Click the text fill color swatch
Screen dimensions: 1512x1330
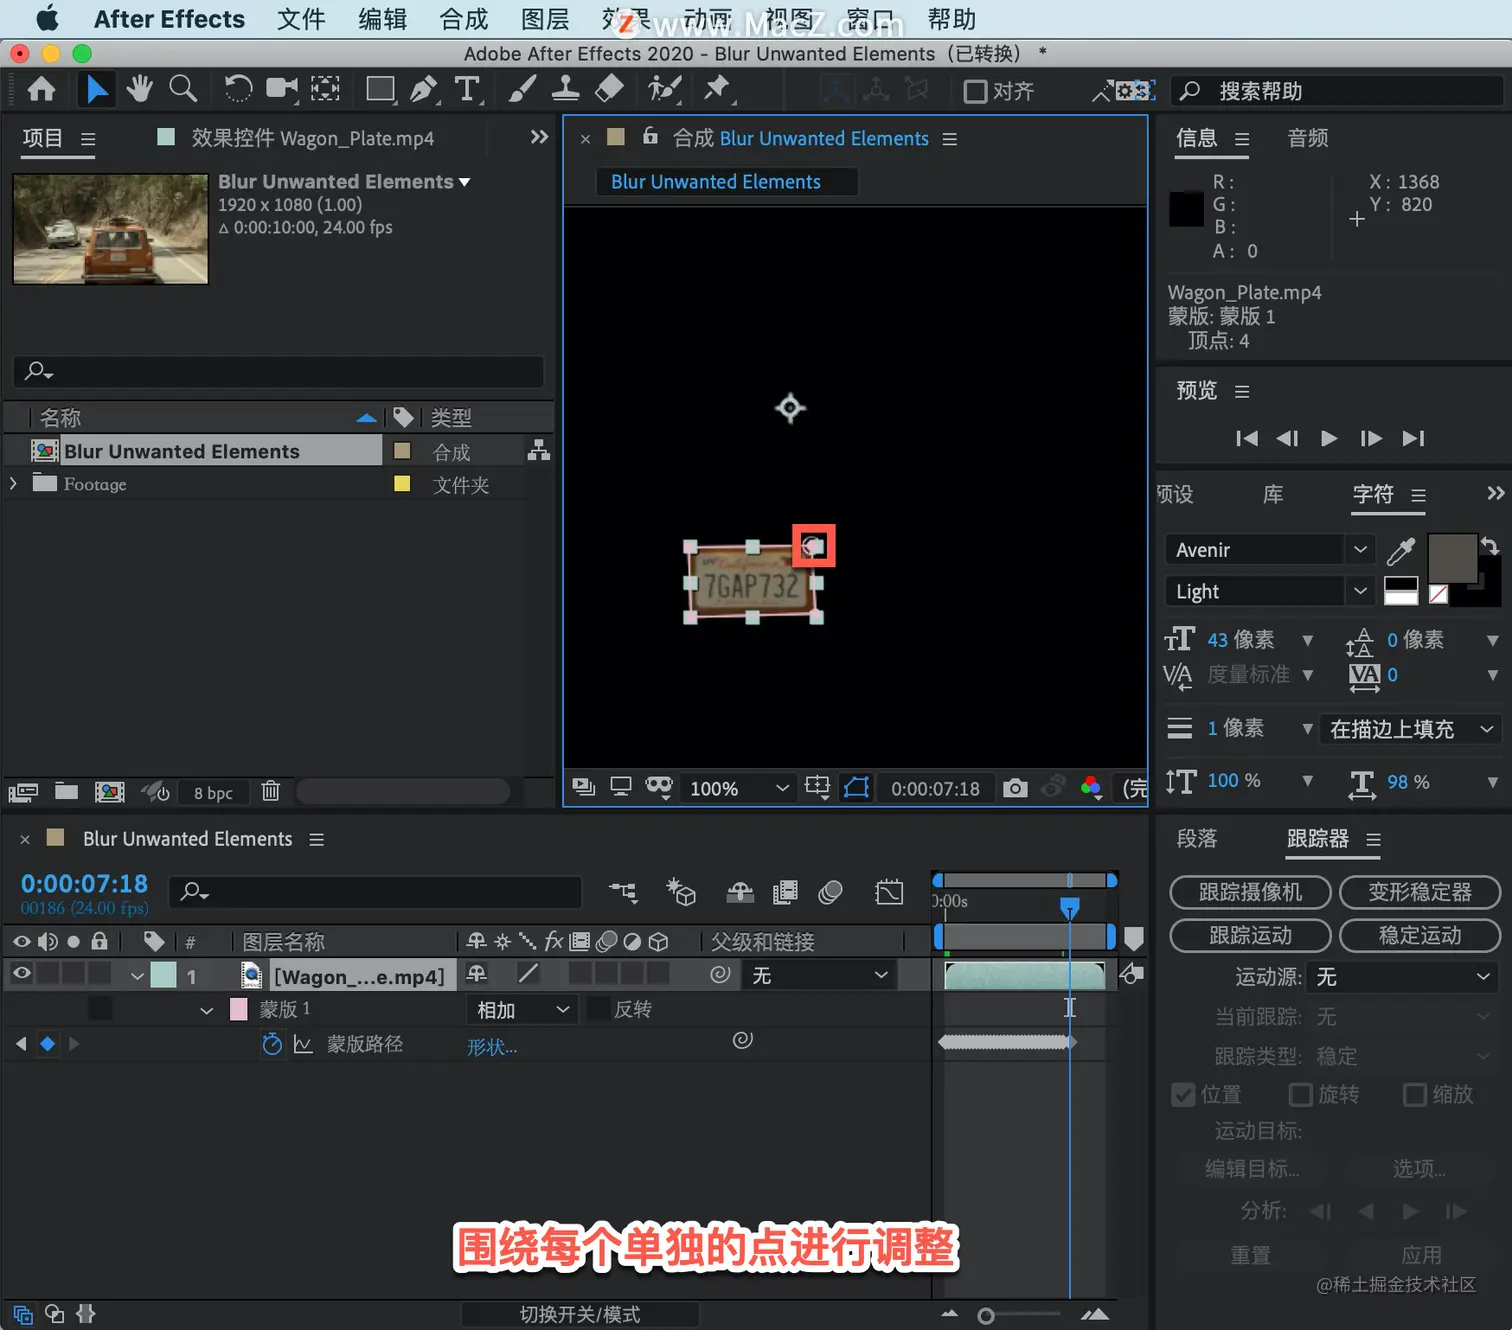(1452, 558)
